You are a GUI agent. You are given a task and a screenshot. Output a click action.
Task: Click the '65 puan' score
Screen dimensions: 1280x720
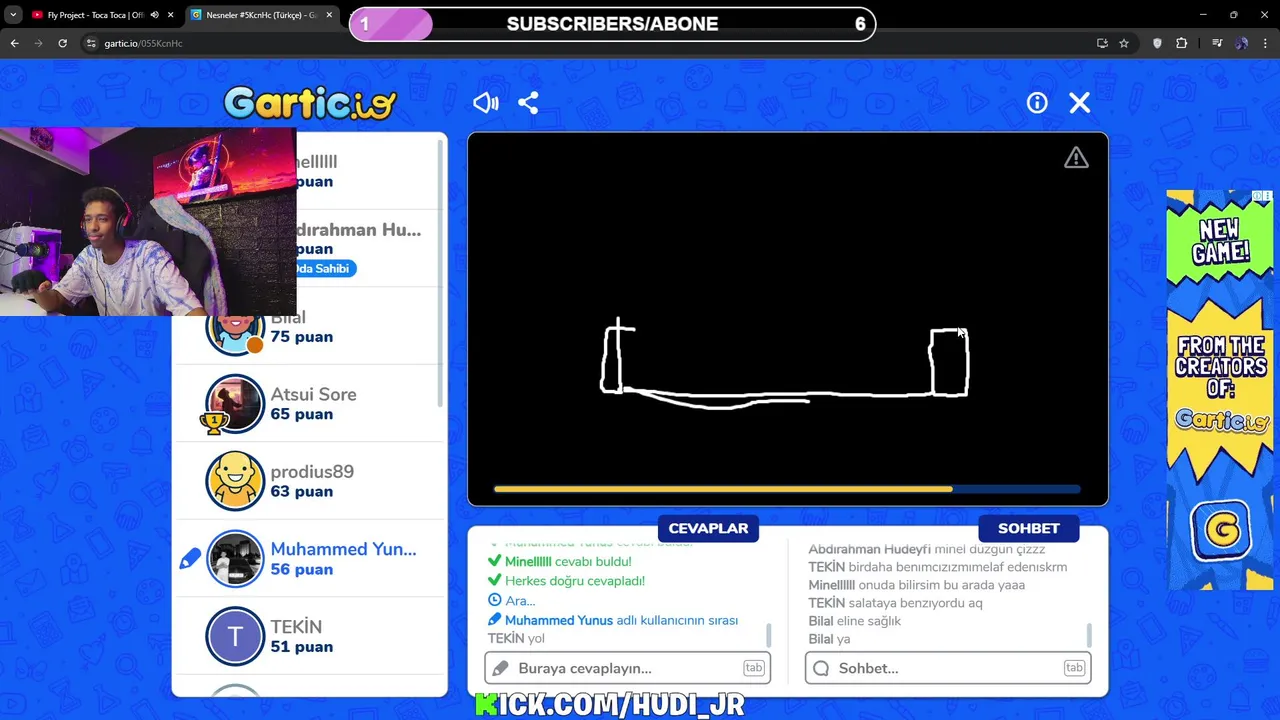[x=301, y=414]
